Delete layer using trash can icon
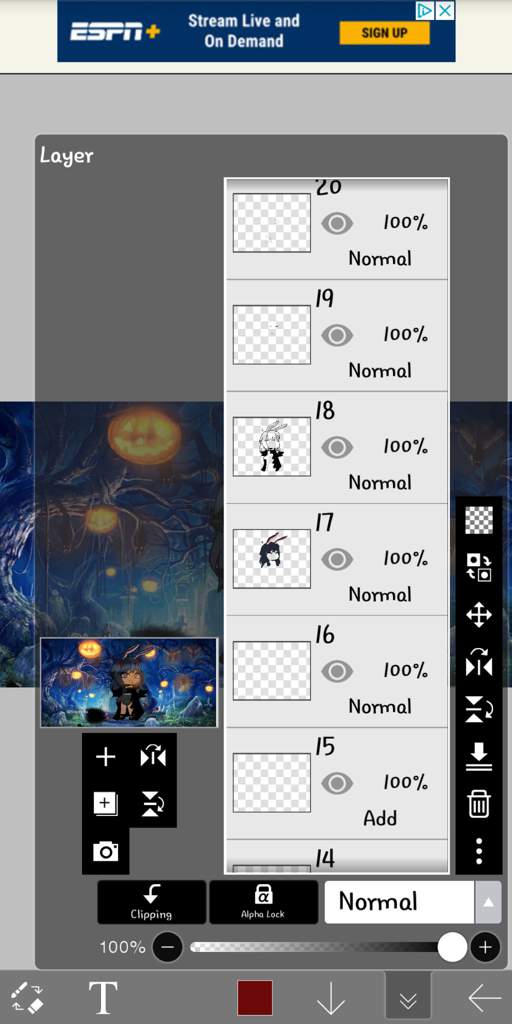 point(479,803)
